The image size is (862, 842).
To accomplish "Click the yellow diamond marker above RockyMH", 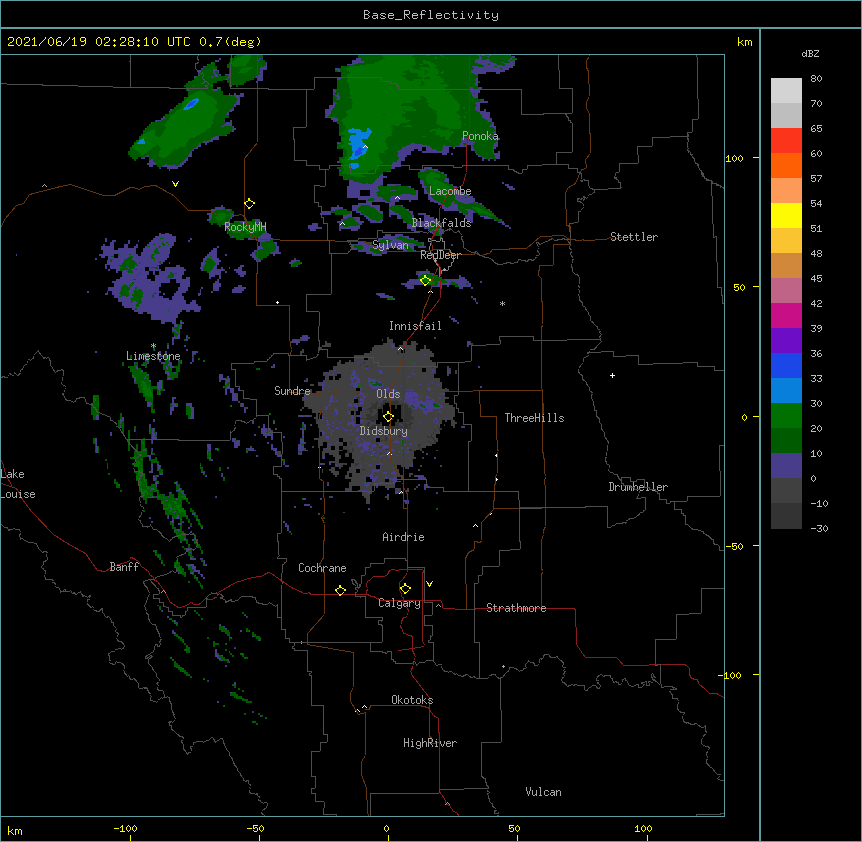I will (x=249, y=204).
